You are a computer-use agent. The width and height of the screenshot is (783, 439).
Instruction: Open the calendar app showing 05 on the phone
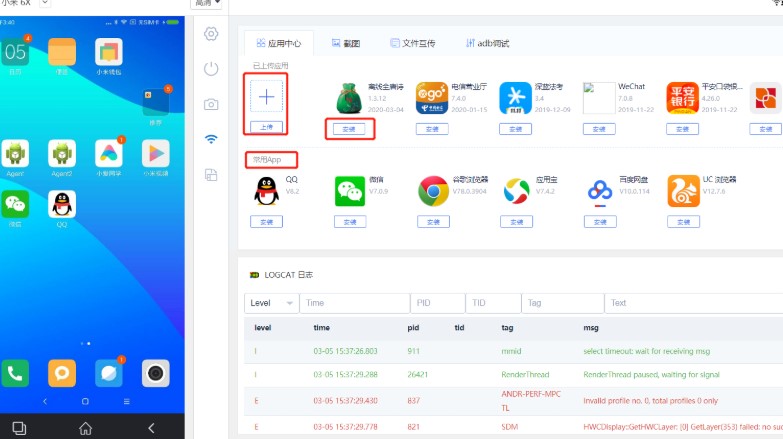tap(15, 52)
